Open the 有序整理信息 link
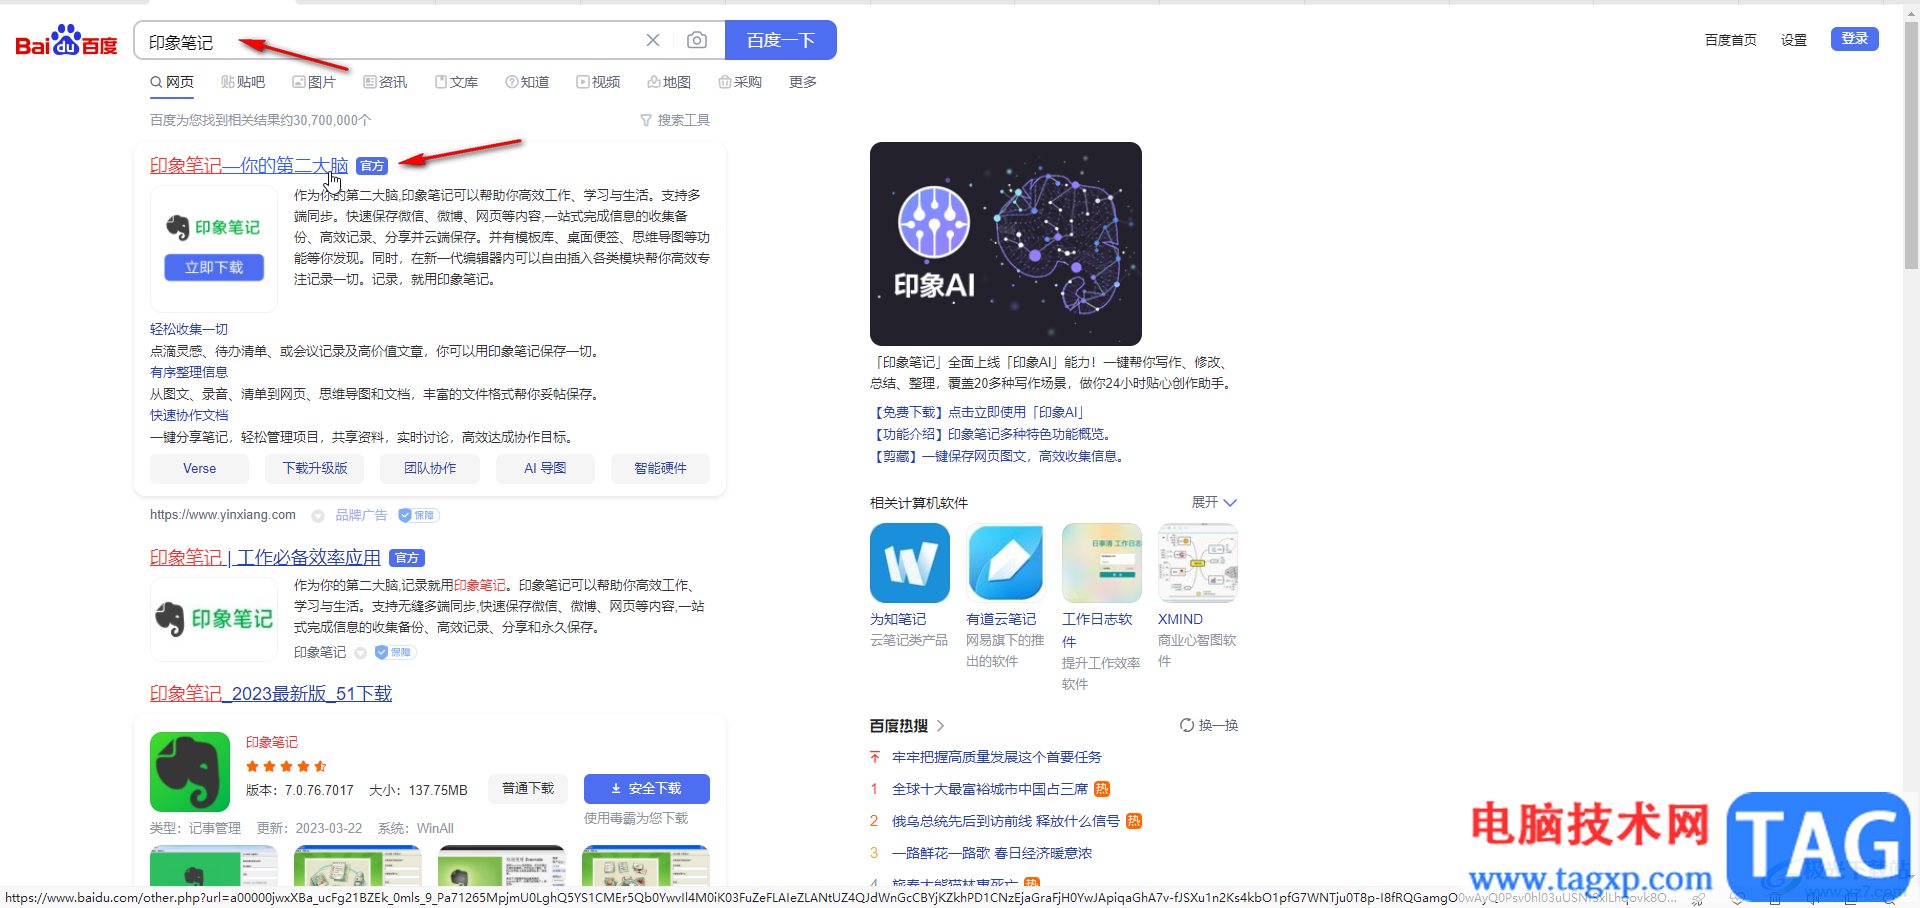Screen dimensions: 1920x908 (x=189, y=372)
